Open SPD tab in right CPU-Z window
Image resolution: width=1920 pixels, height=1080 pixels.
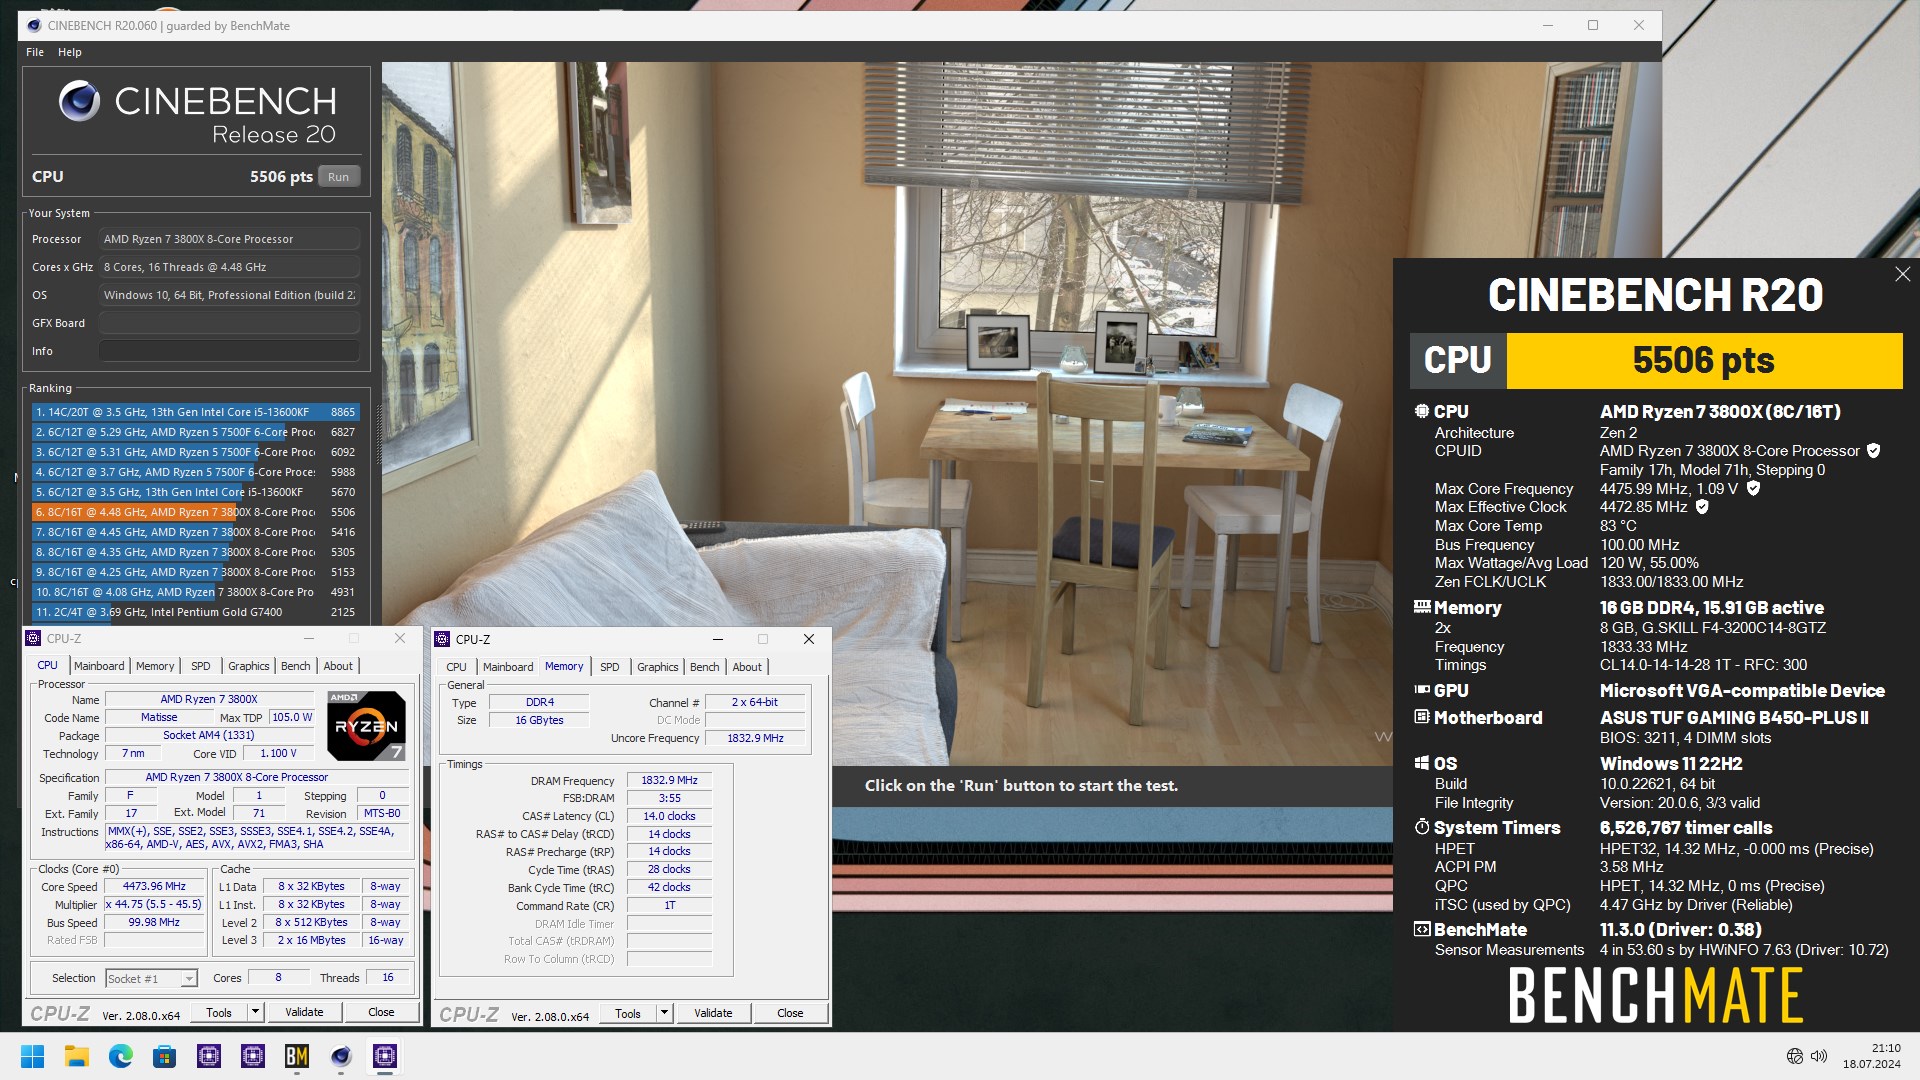point(610,667)
